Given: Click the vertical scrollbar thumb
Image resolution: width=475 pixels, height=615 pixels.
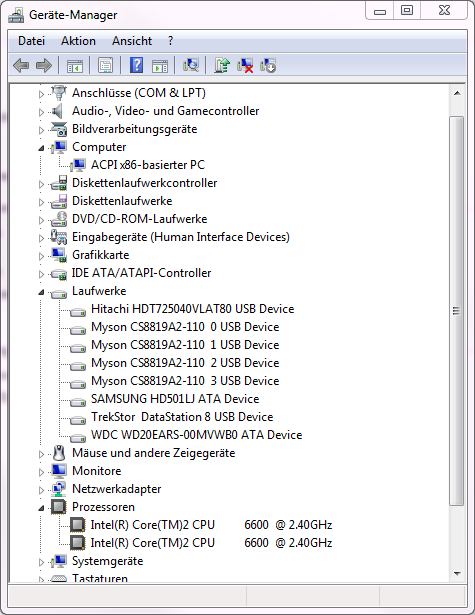Looking at the screenshot, I should pos(457,311).
